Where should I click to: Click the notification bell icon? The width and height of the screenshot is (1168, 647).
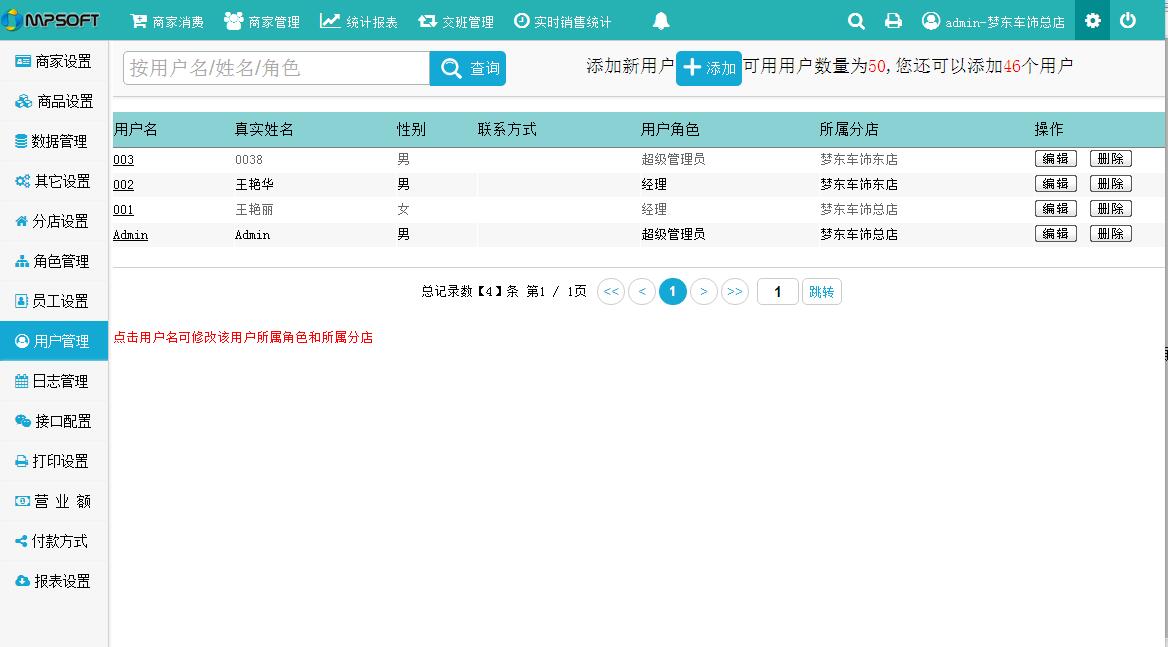pos(661,21)
